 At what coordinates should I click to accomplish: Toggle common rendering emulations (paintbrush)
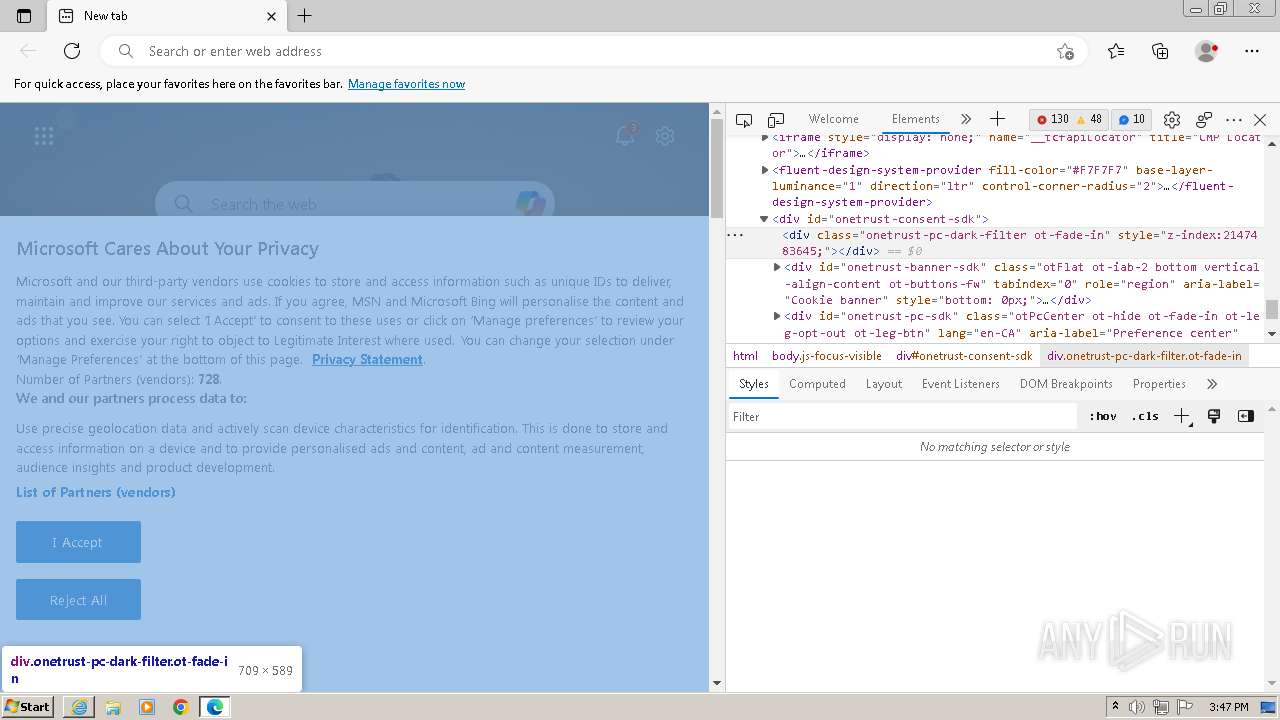(x=1214, y=417)
